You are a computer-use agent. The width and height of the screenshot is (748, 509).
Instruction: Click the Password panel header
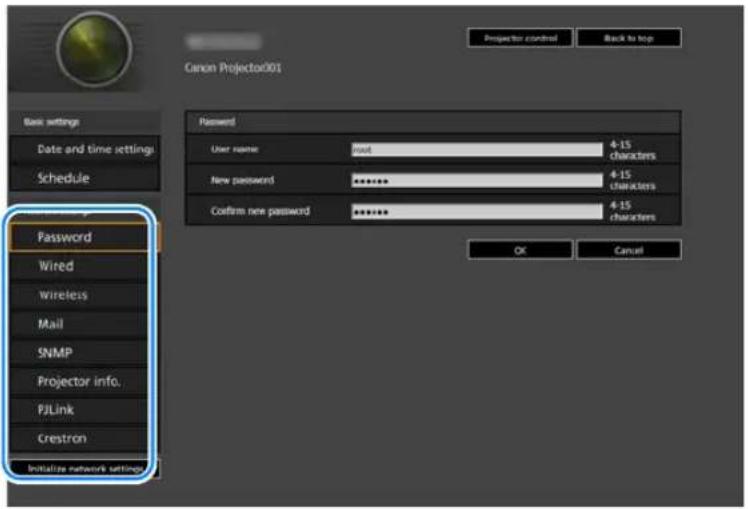tap(433, 122)
